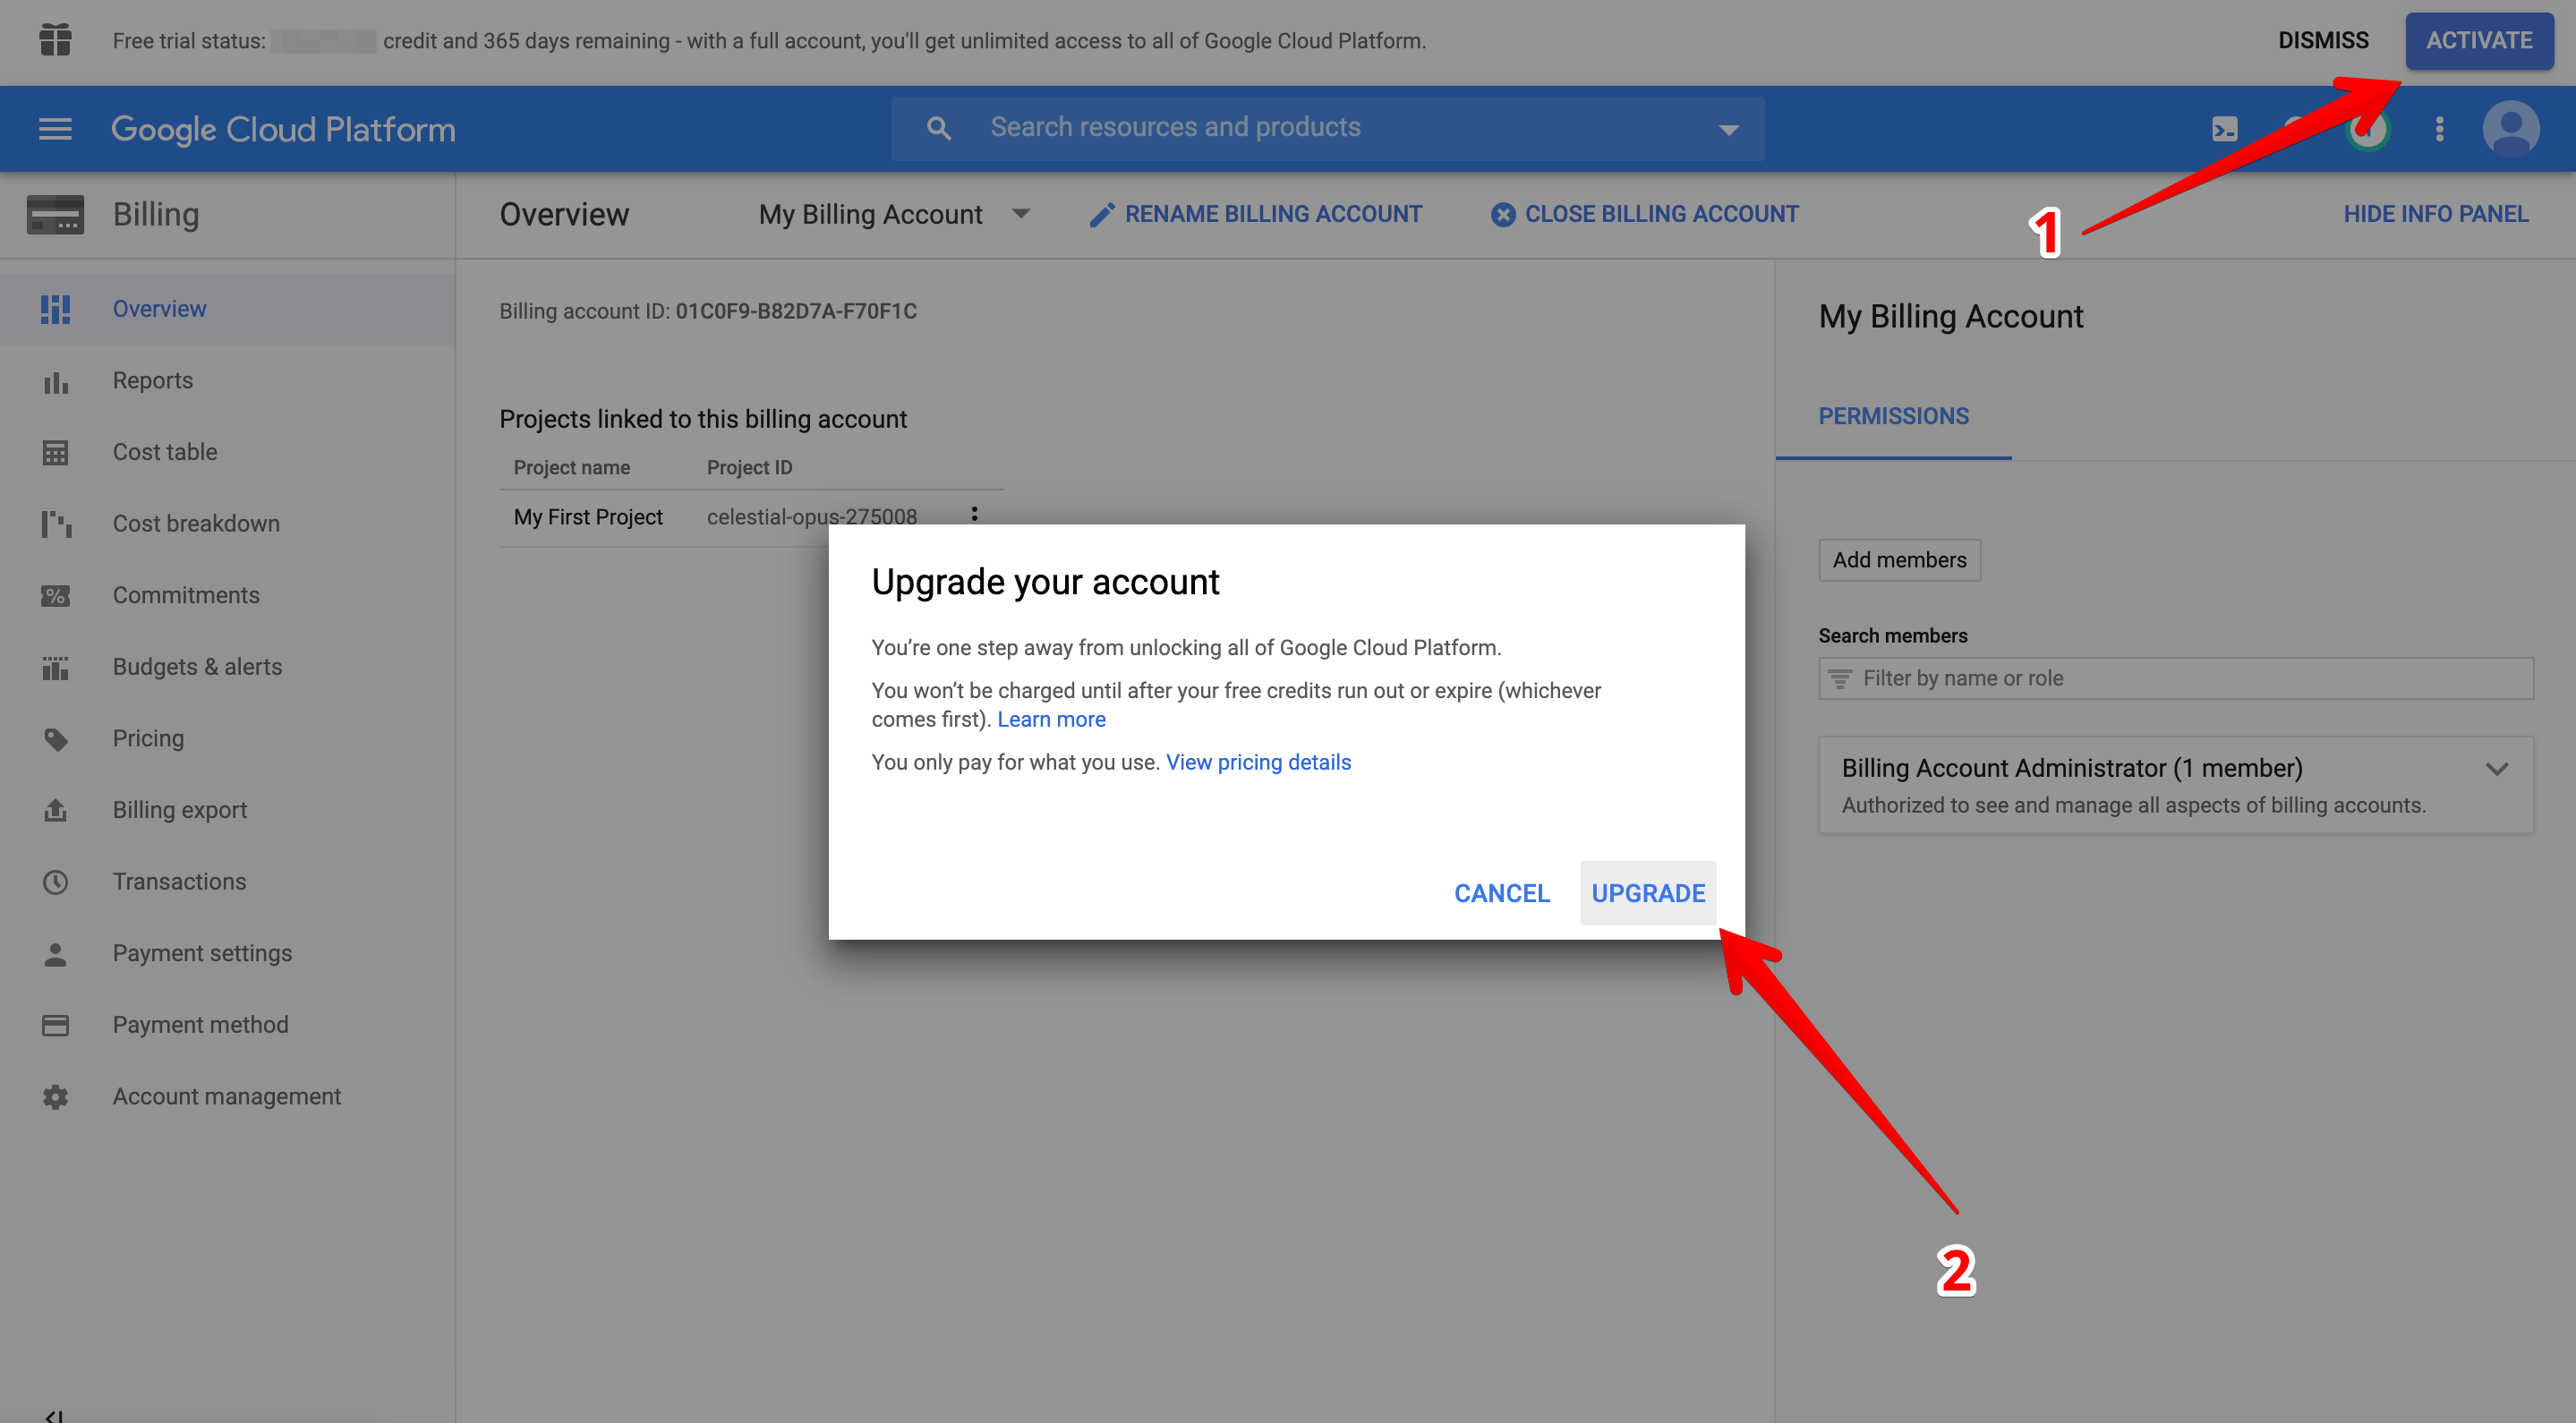Open Payment method sidebar item
The image size is (2576, 1423).
pos(227,1025)
